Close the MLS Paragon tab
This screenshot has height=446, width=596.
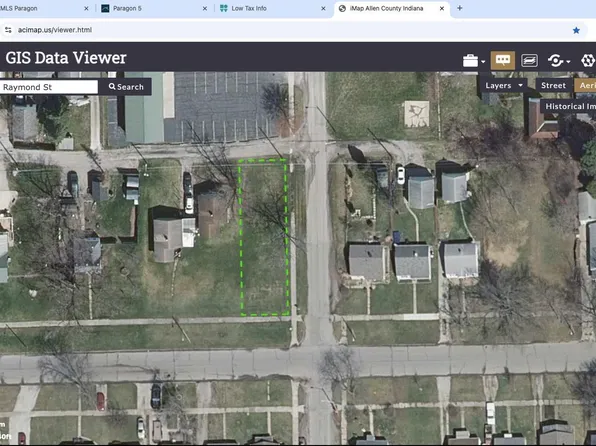pos(86,8)
